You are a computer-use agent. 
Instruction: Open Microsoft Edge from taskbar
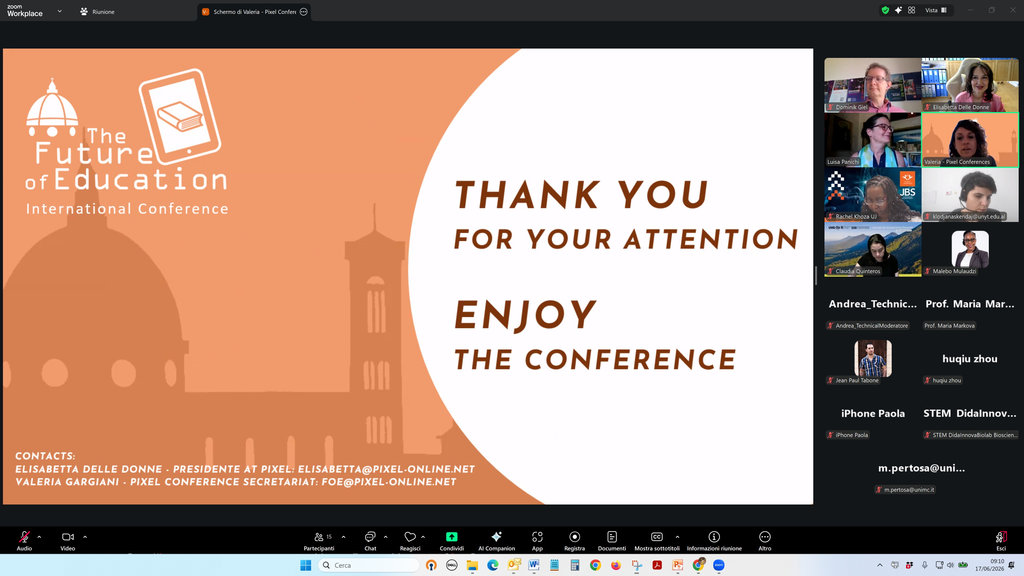(x=492, y=565)
